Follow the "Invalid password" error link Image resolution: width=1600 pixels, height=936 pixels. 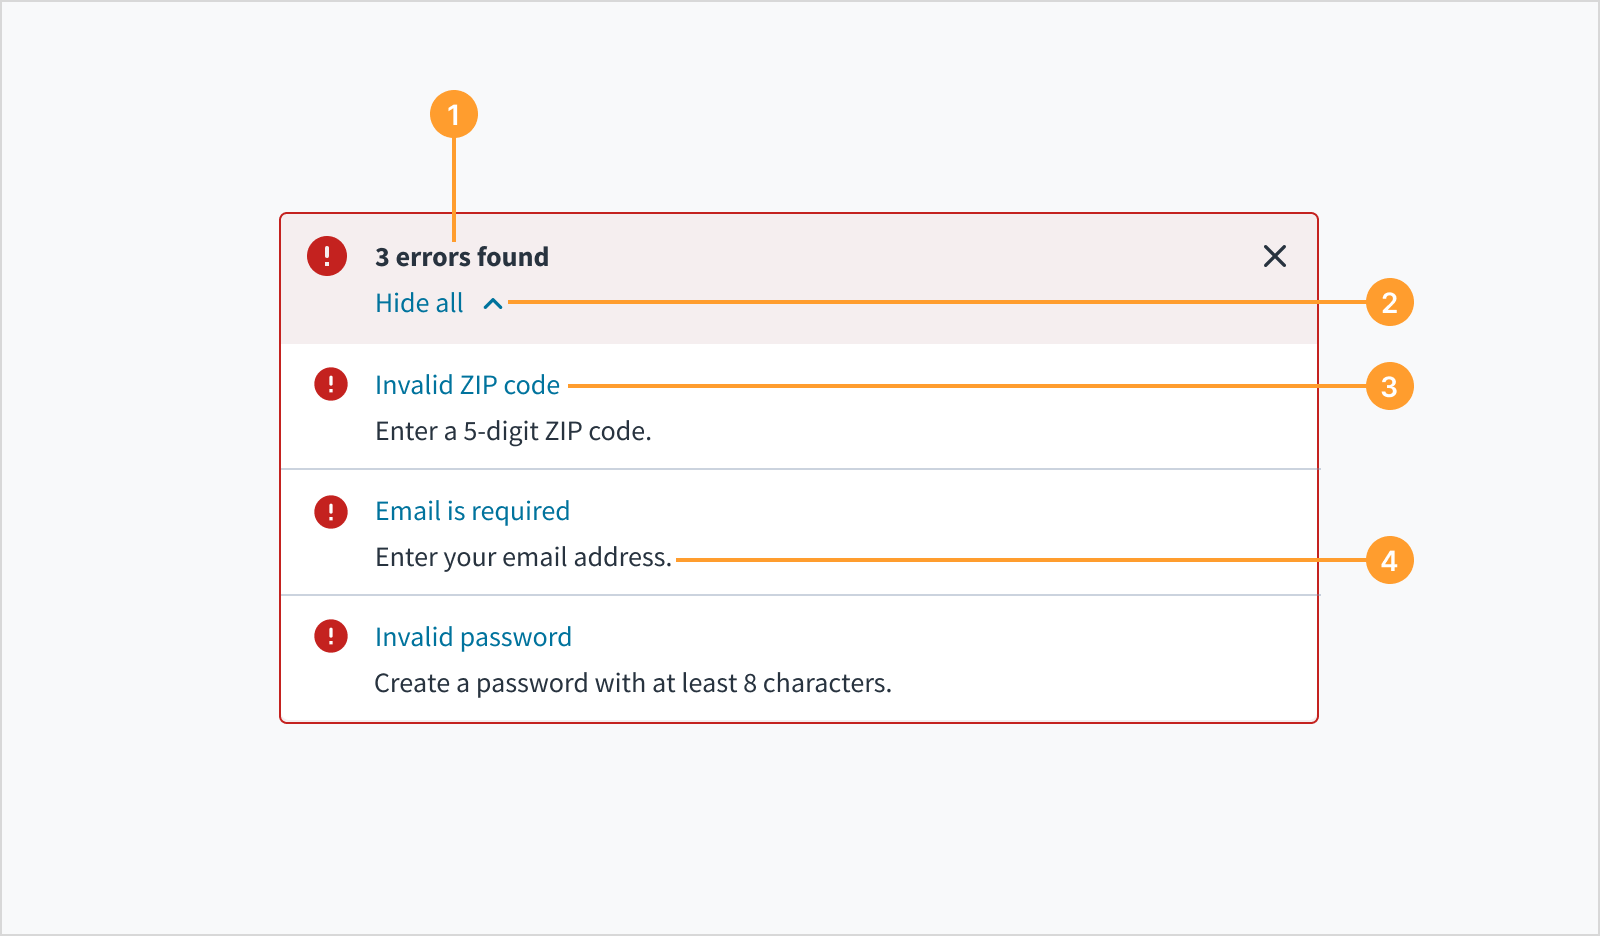click(473, 637)
